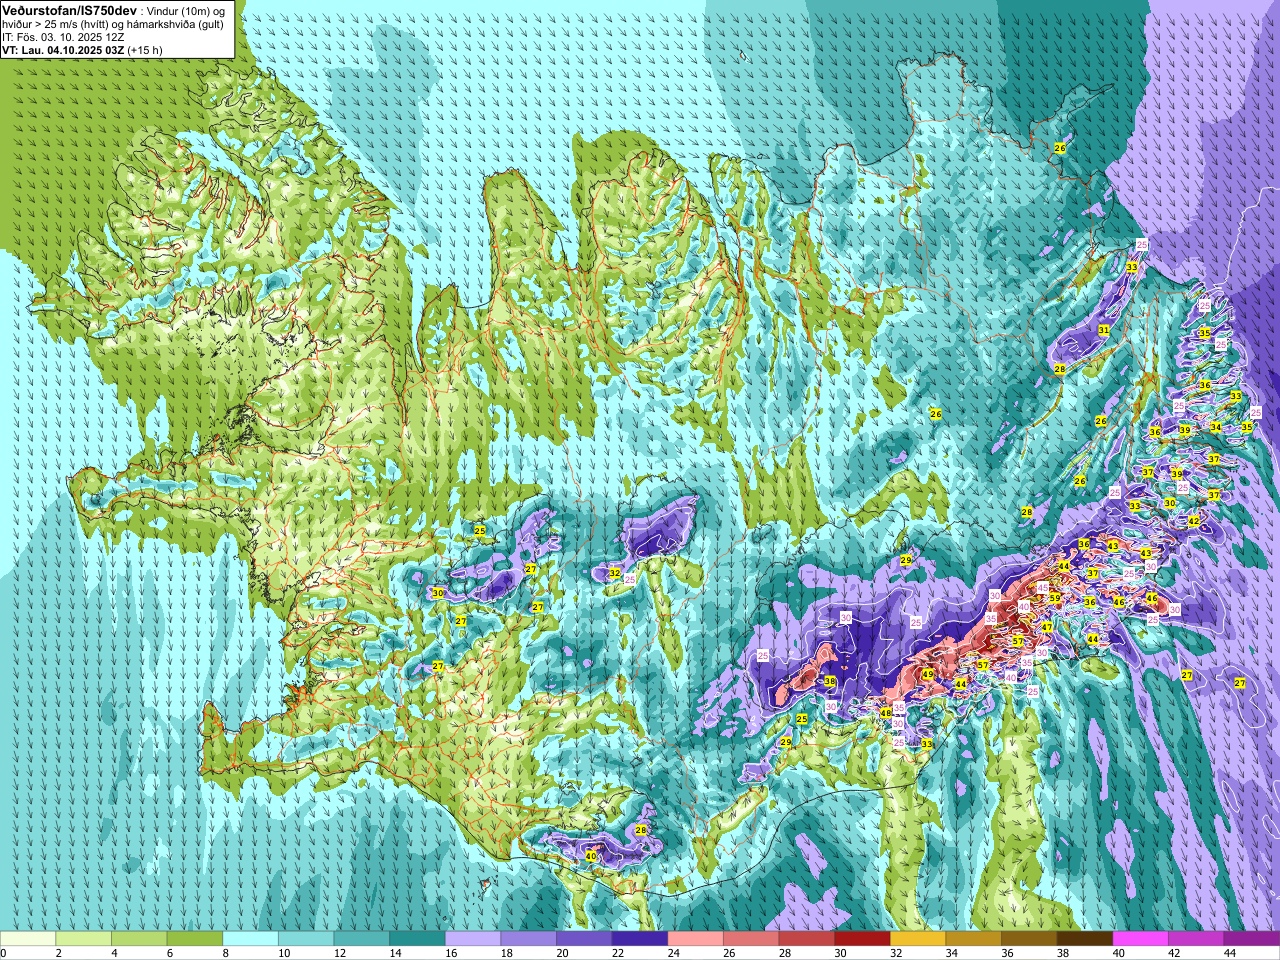Click the yellow 31 gust label
Viewport: 1280px width, 960px height.
point(1104,329)
